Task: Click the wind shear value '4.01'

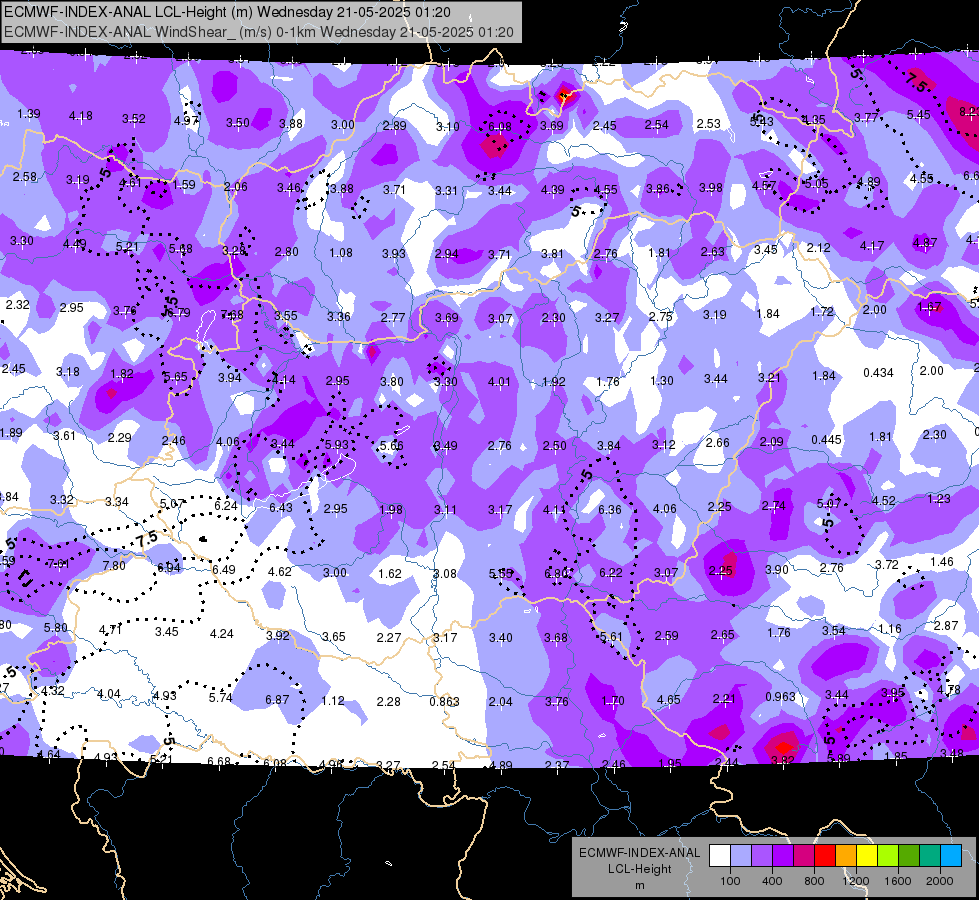Action: (499, 382)
